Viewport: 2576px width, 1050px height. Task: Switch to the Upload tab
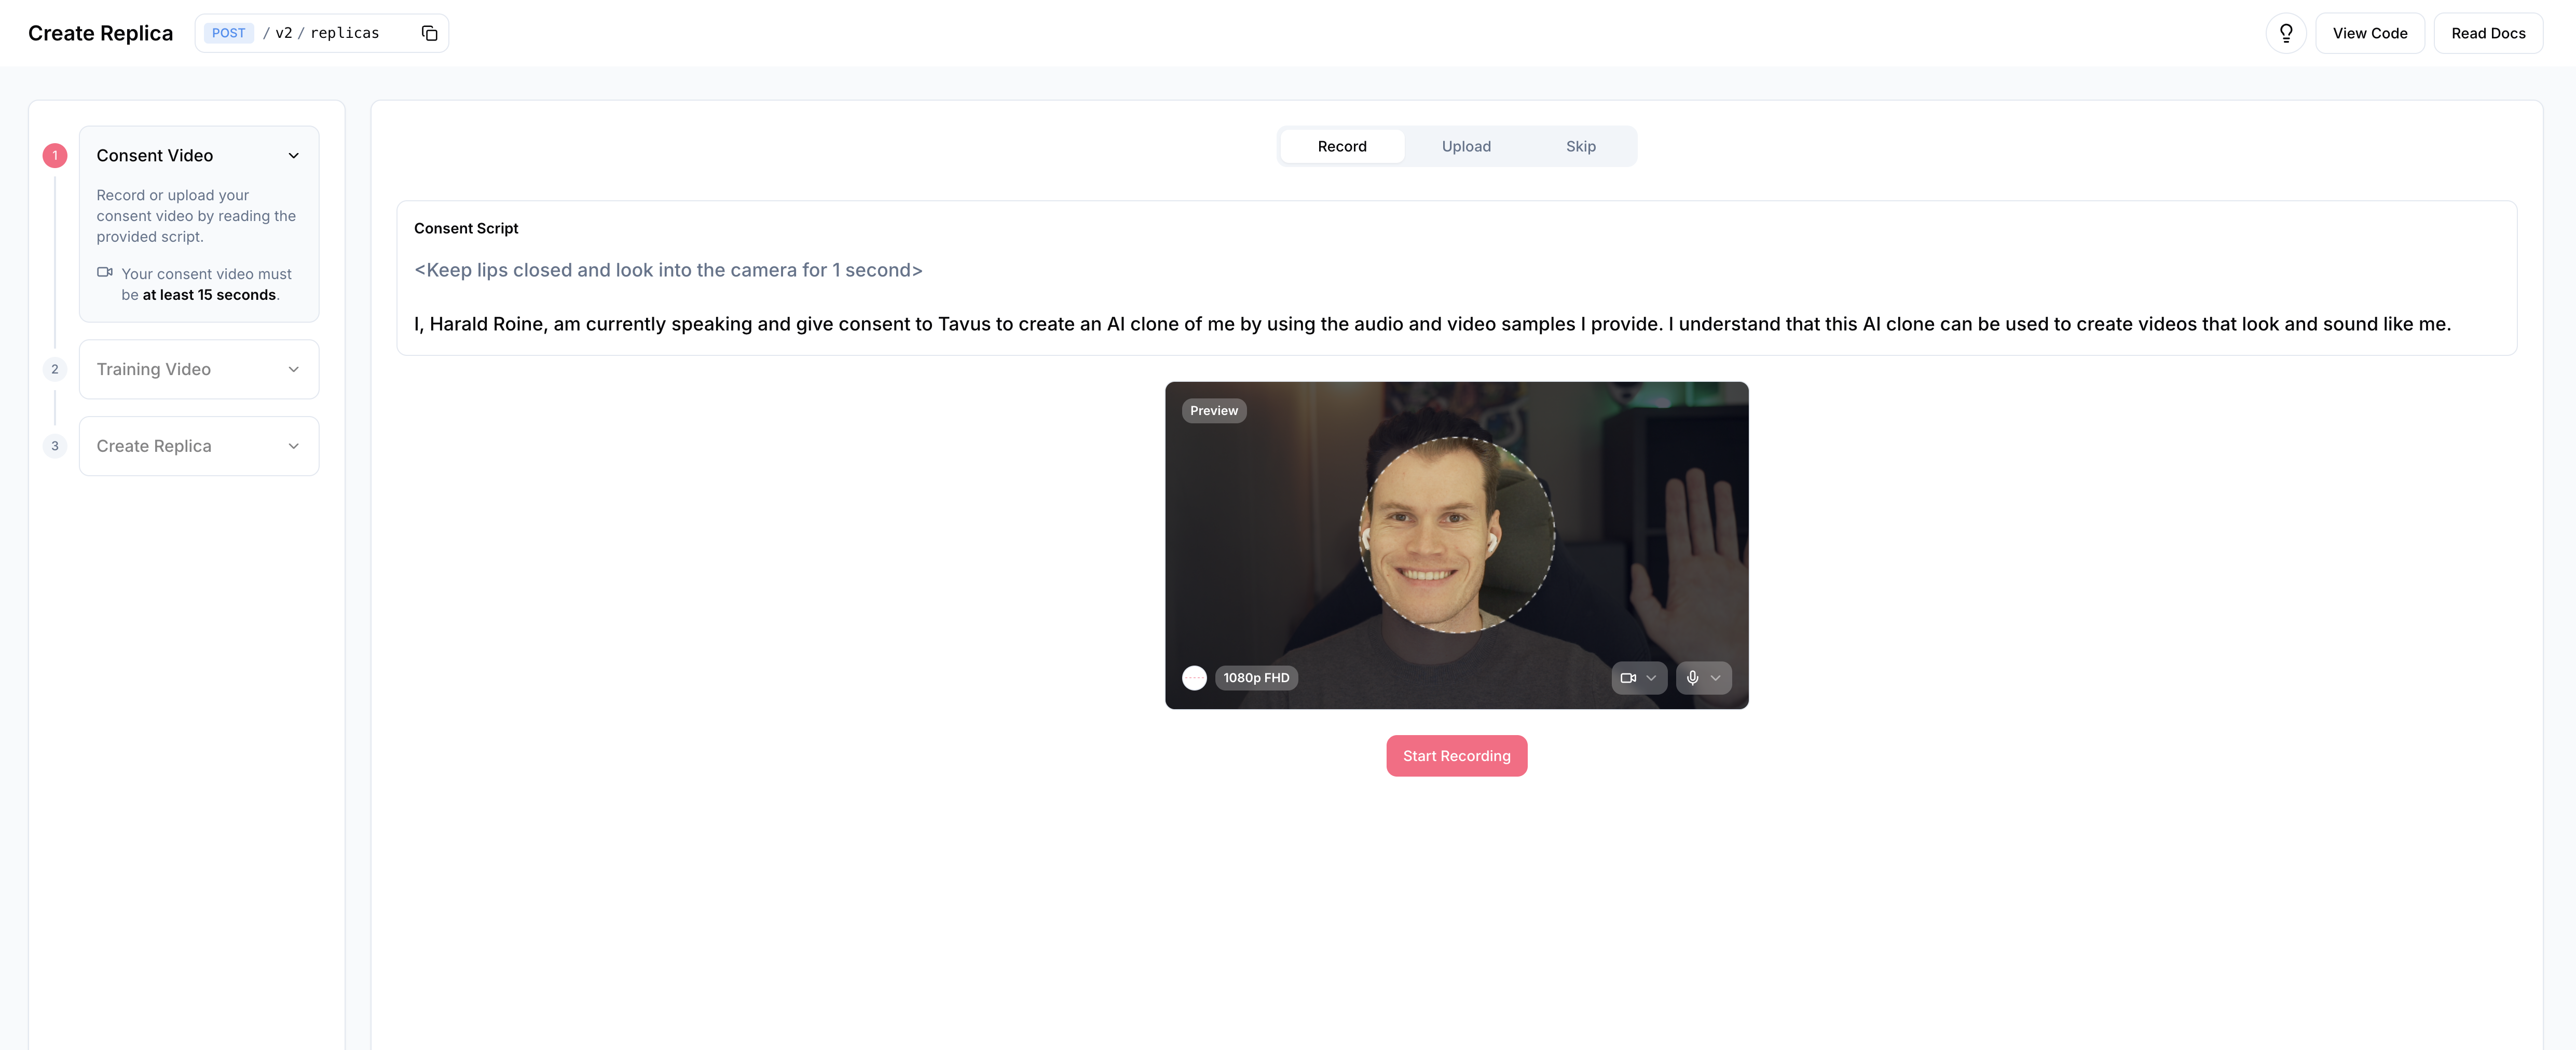pyautogui.click(x=1465, y=146)
